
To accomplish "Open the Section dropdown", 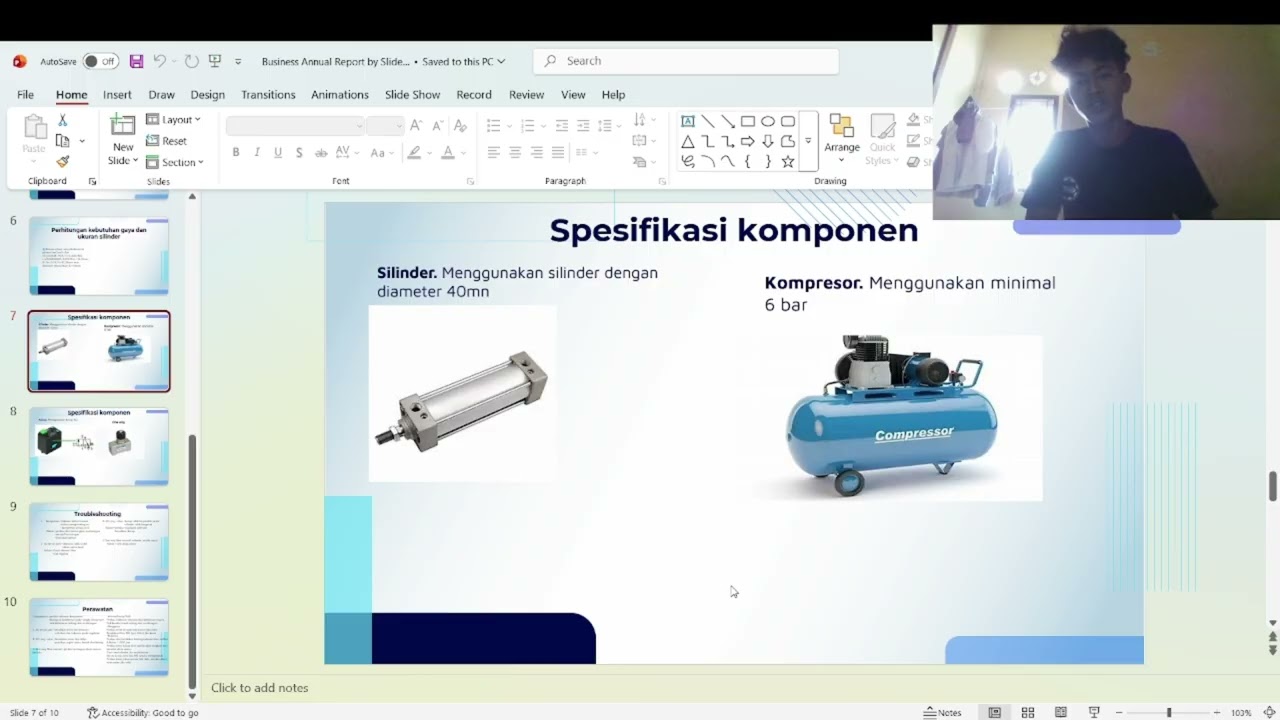I will tap(175, 162).
